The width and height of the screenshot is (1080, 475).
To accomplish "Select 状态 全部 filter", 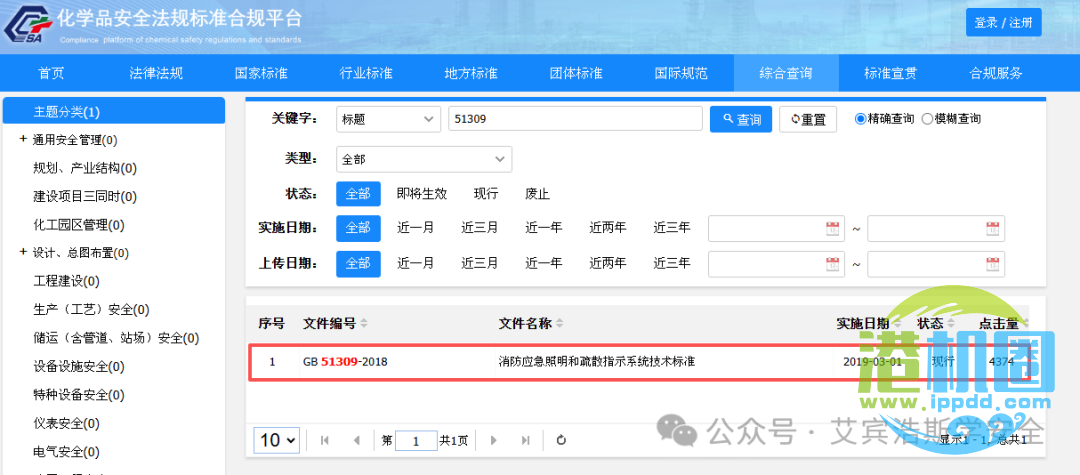I will (358, 193).
